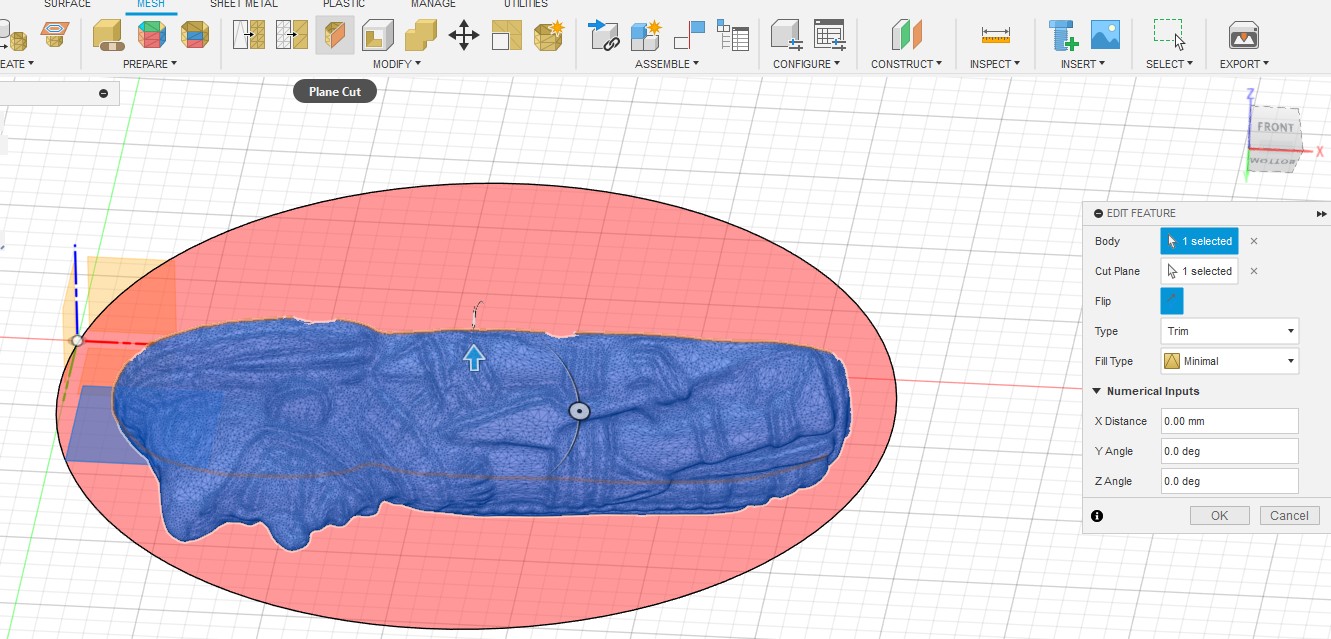Screen dimensions: 1331x639
Task: Click the Move/Copy arrows tool icon
Action: pyautogui.click(x=463, y=36)
